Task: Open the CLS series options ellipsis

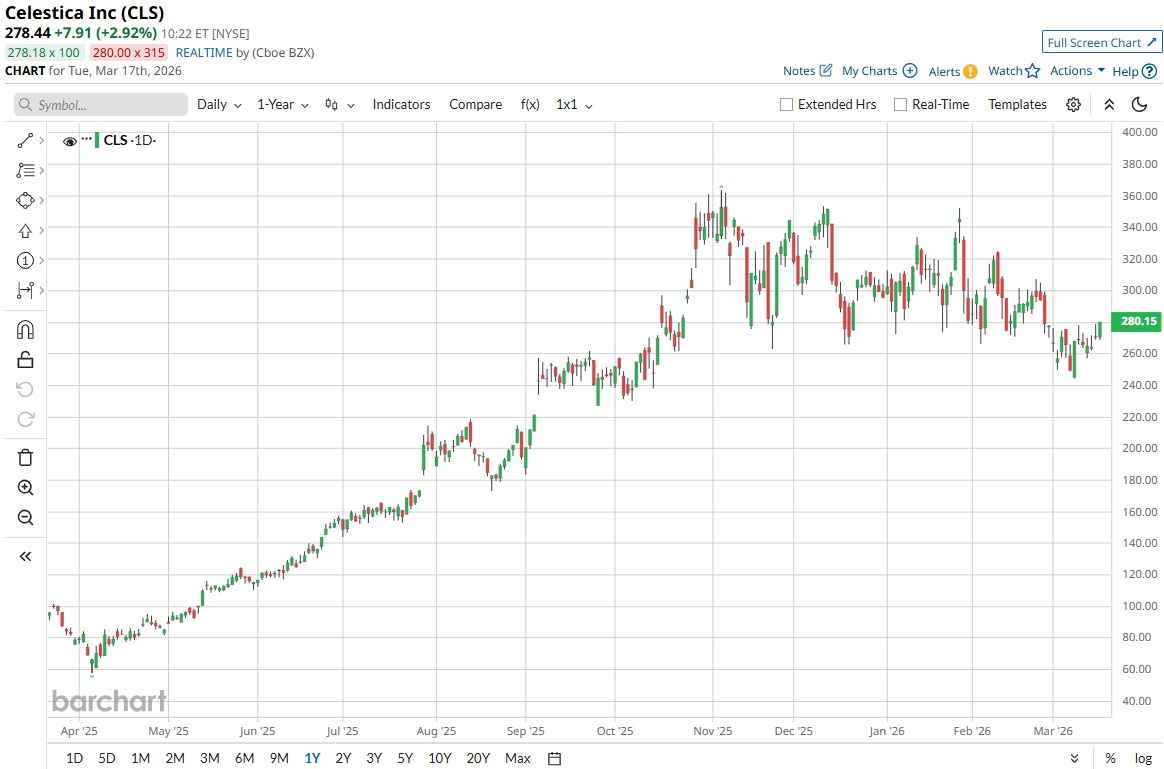Action: pyautogui.click(x=87, y=139)
